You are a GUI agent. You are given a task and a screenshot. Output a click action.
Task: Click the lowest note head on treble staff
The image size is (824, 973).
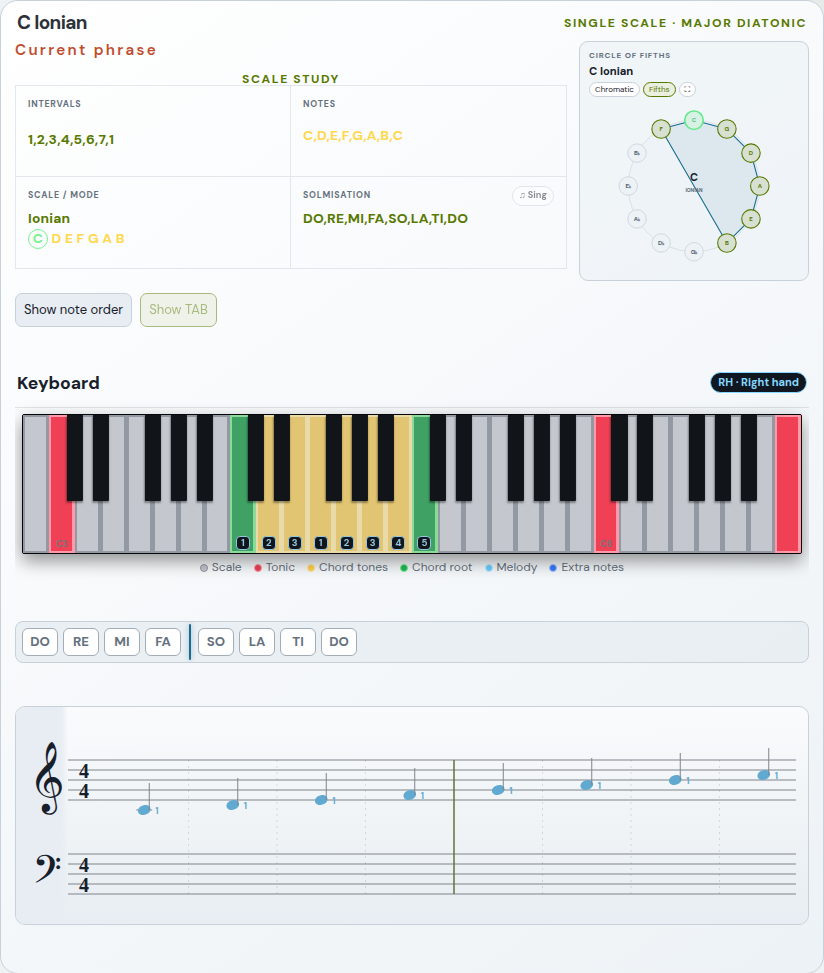click(144, 810)
